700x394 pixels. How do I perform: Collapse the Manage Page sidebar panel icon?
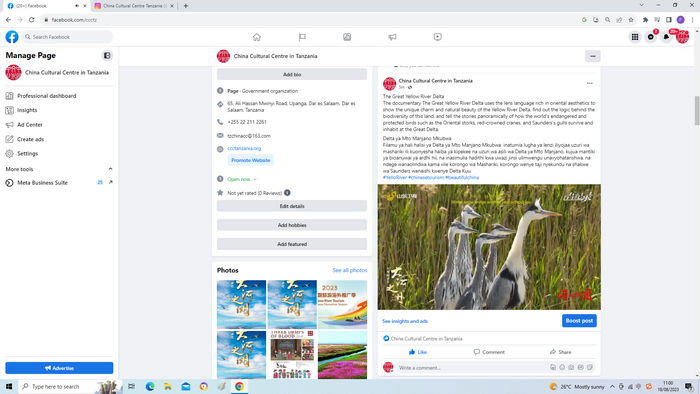coord(107,55)
